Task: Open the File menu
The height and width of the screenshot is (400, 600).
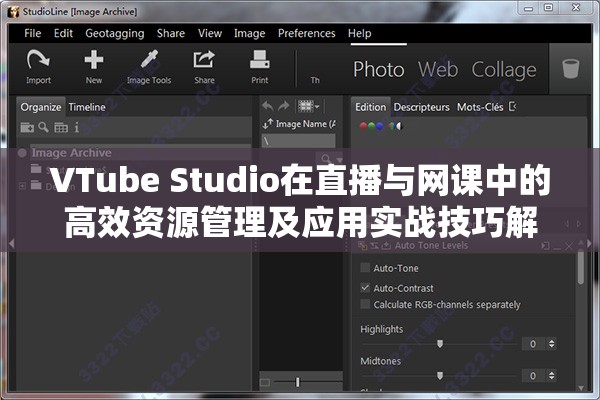Action: click(33, 33)
